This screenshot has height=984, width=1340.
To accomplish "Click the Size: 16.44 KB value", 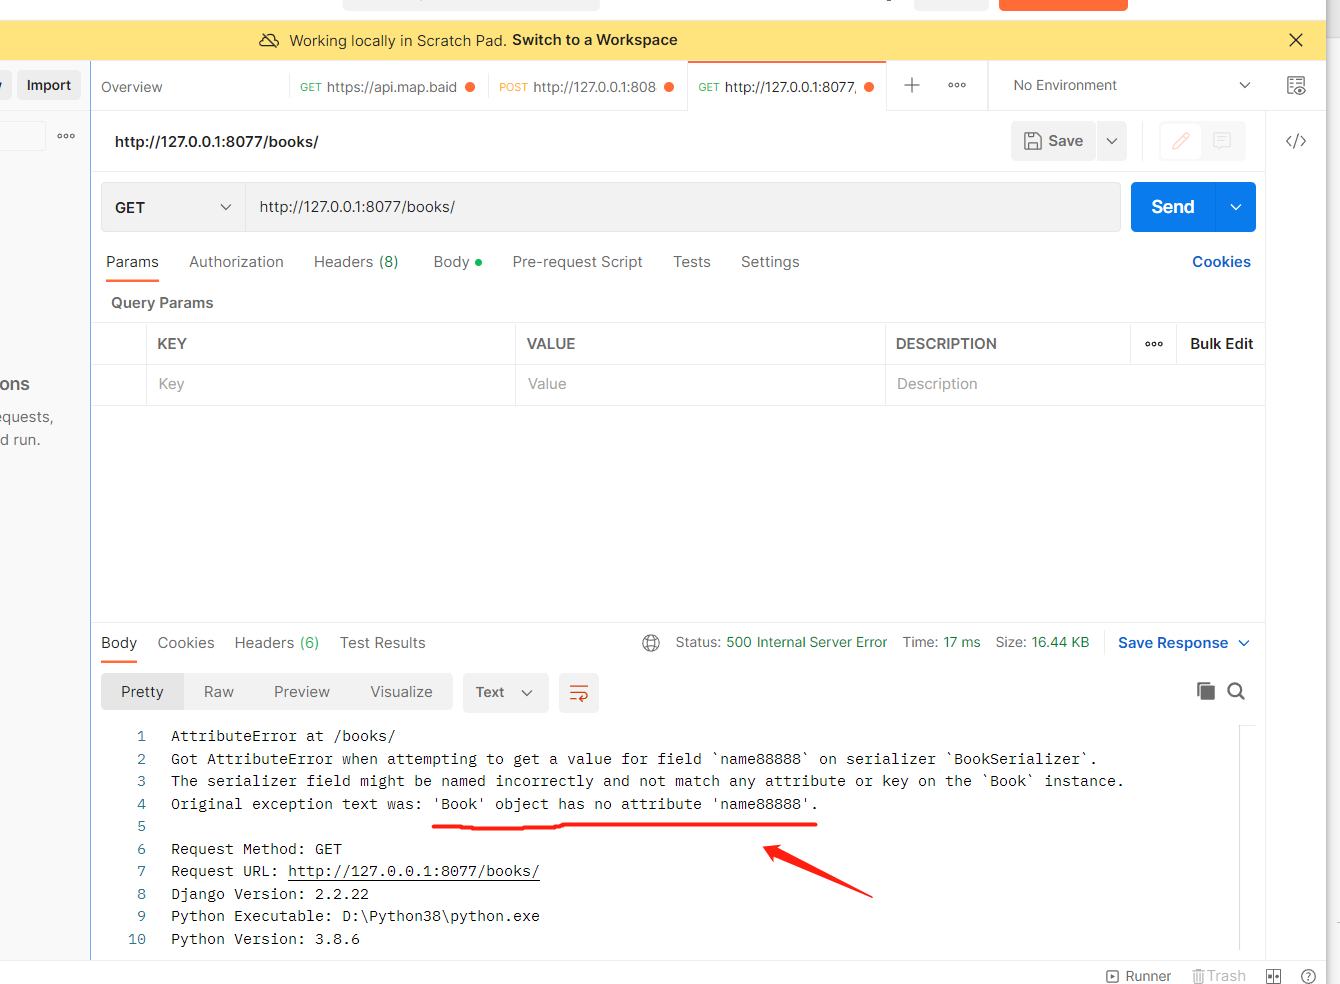I will tap(1060, 642).
